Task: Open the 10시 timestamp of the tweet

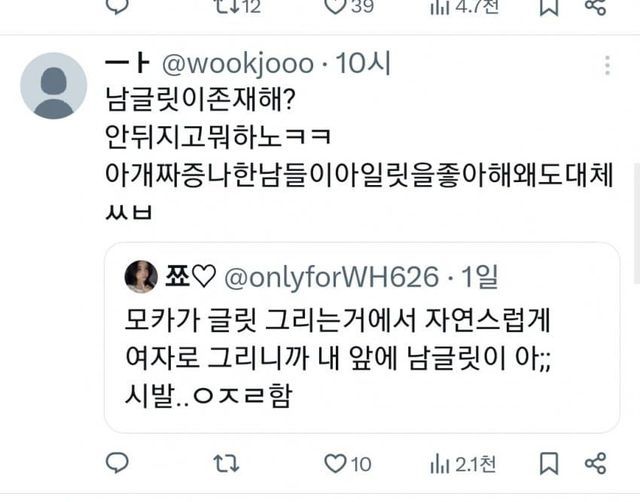Action: click(x=363, y=64)
